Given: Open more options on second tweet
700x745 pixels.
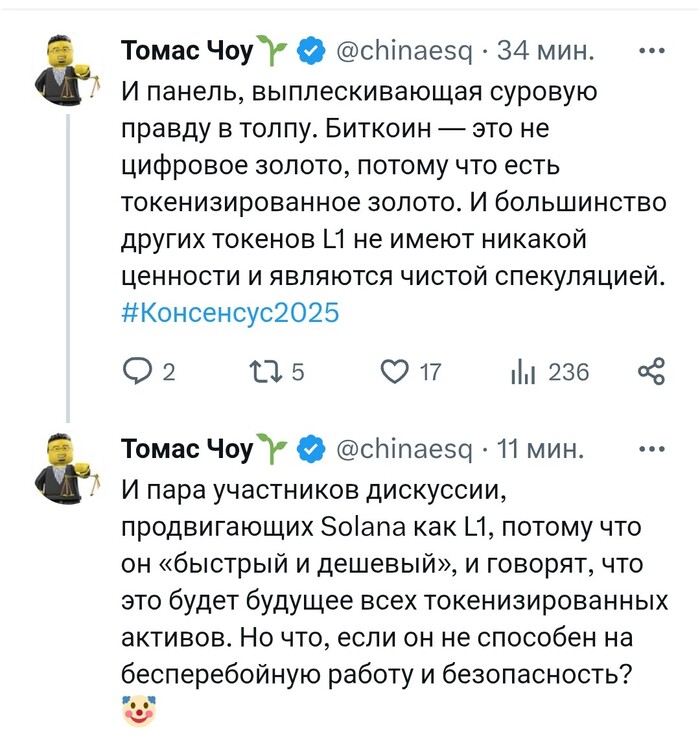Looking at the screenshot, I should [x=651, y=449].
